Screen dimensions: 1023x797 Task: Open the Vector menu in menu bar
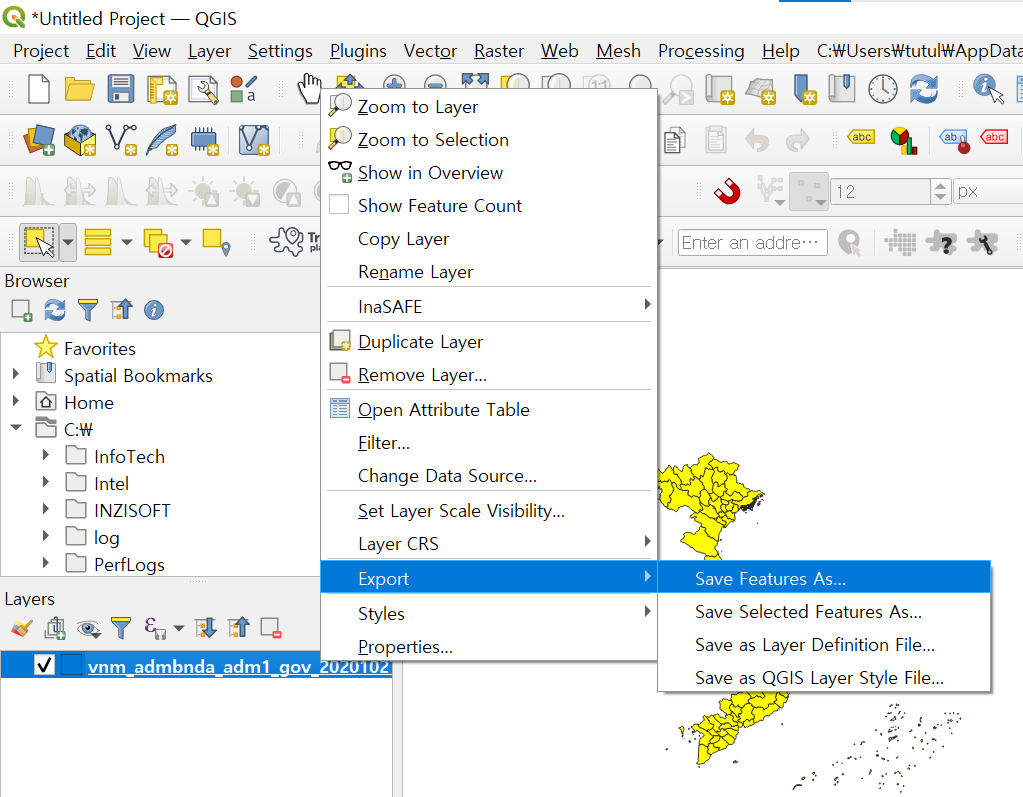pyautogui.click(x=430, y=51)
